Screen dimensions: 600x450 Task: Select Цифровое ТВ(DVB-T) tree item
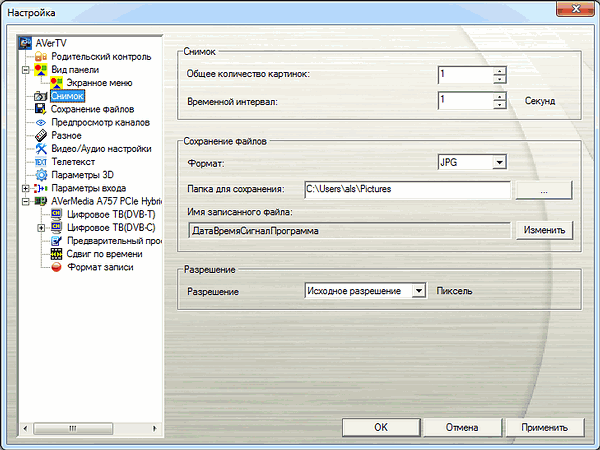[111, 214]
